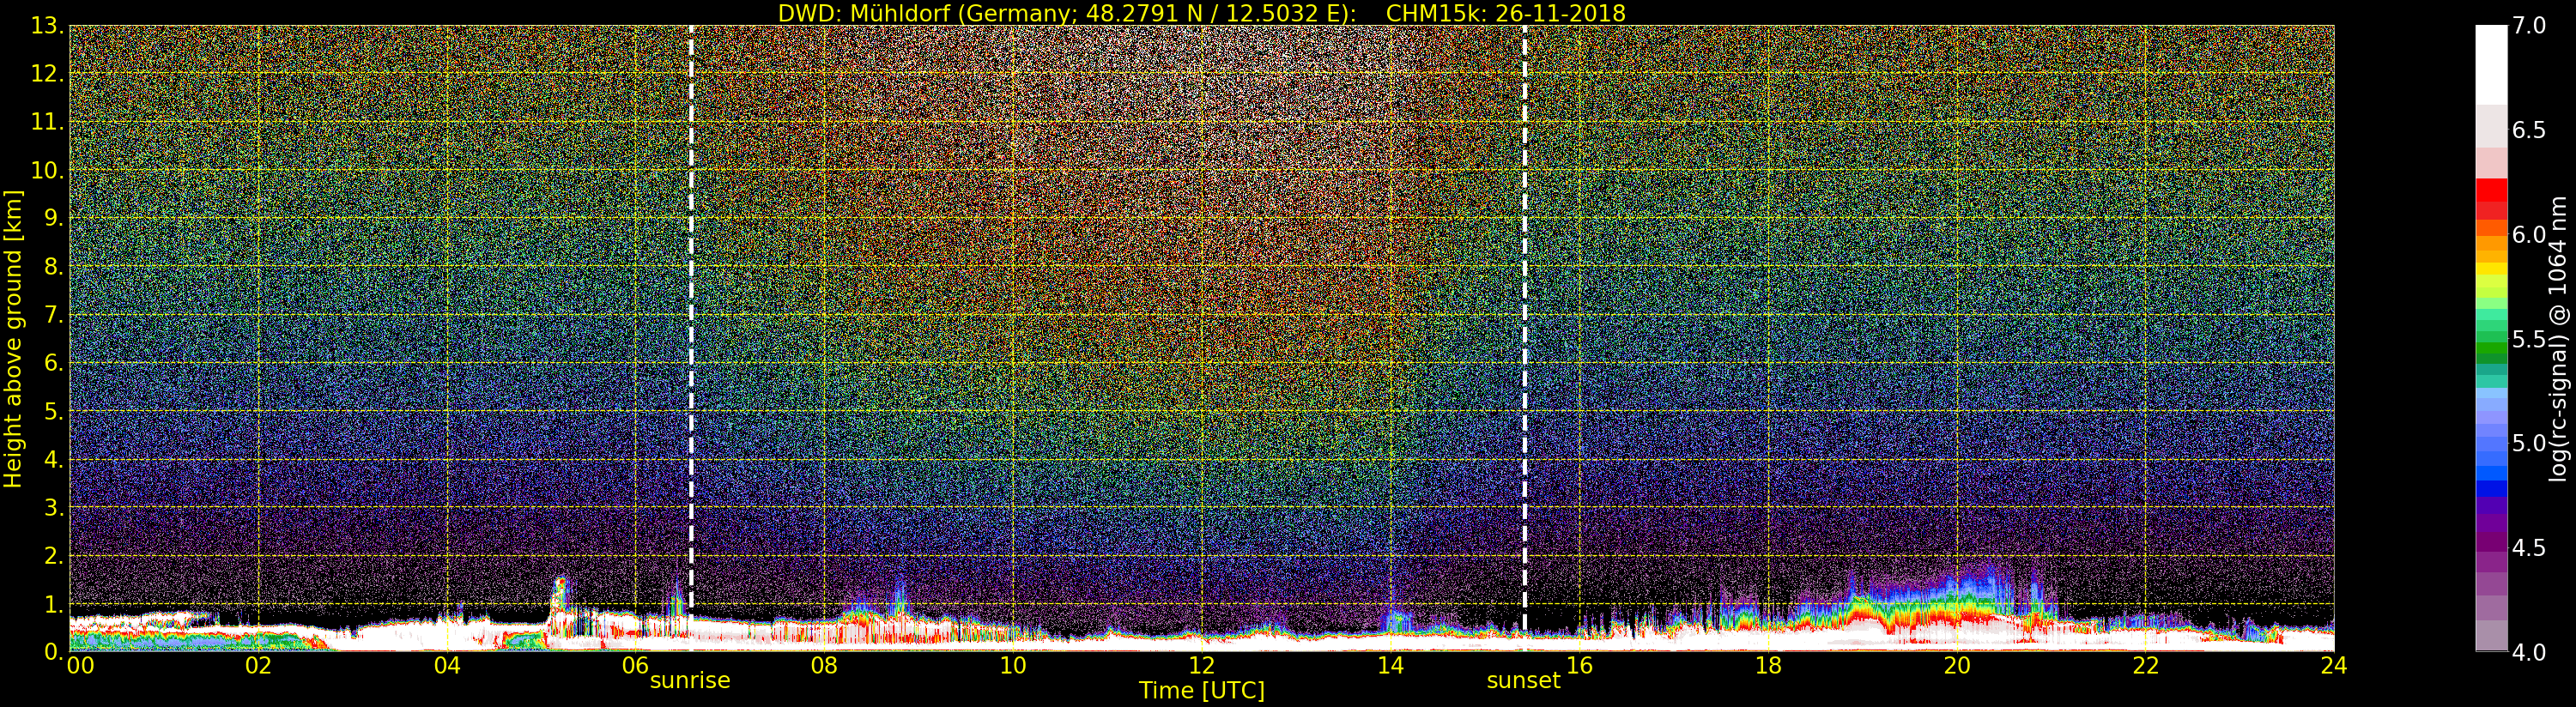Viewport: 2576px width, 707px height.
Task: Click the "4.5" colorbar tick label
Action: point(2529,548)
